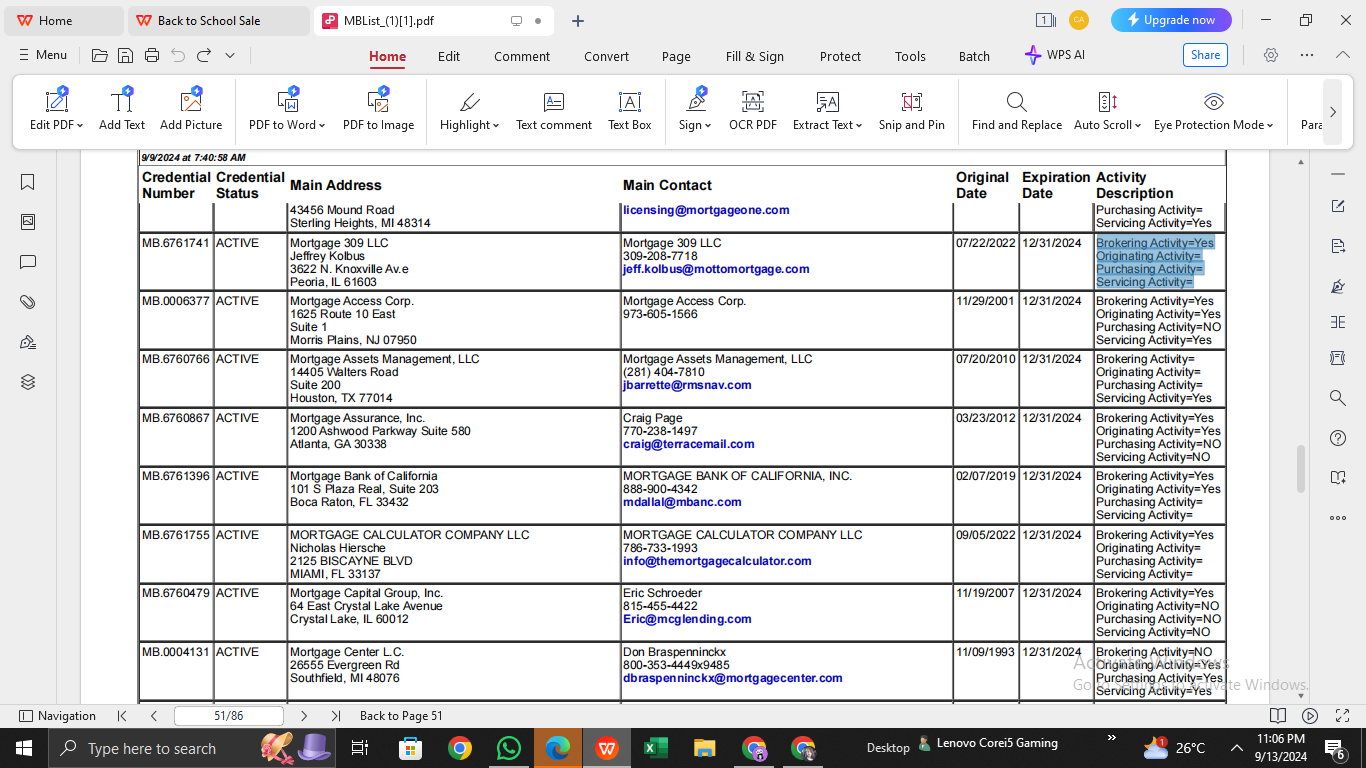The height and width of the screenshot is (768, 1366).
Task: Open the WPS AI assistant
Action: point(1055,56)
